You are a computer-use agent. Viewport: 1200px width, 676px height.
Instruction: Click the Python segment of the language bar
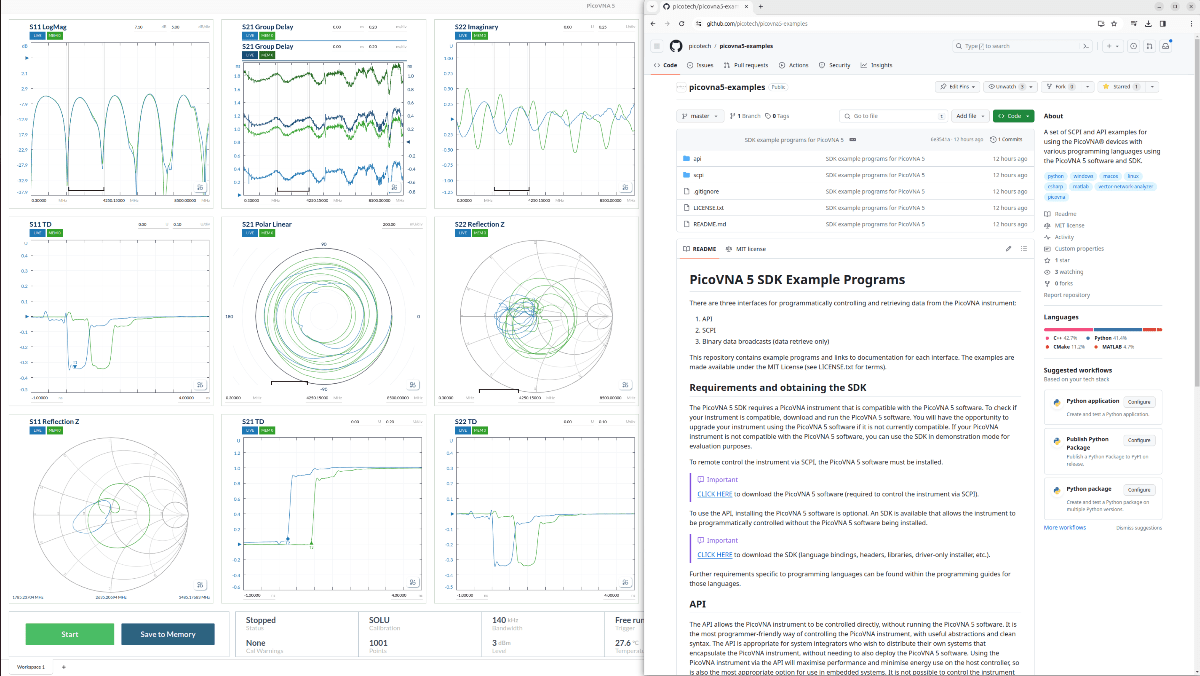(x=1118, y=328)
